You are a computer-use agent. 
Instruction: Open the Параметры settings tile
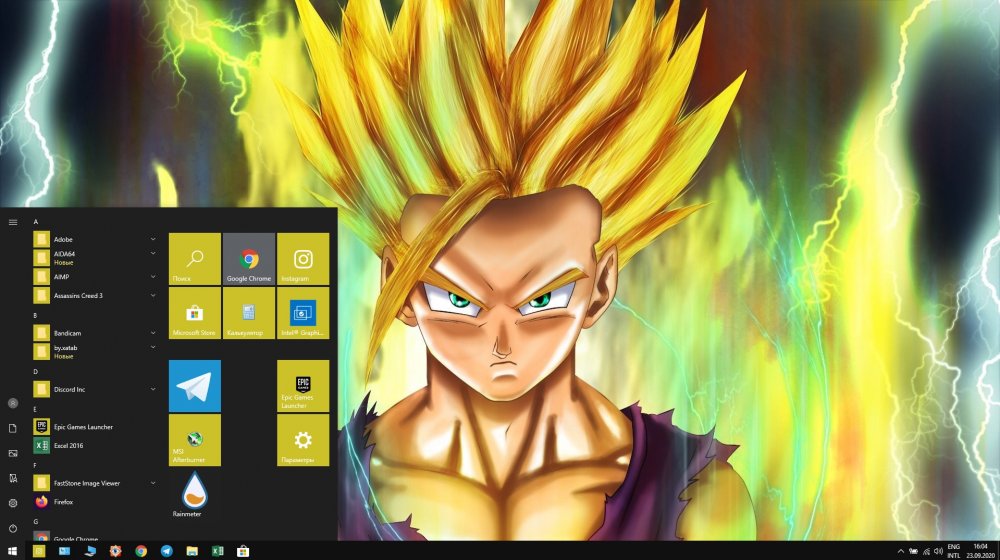302,440
